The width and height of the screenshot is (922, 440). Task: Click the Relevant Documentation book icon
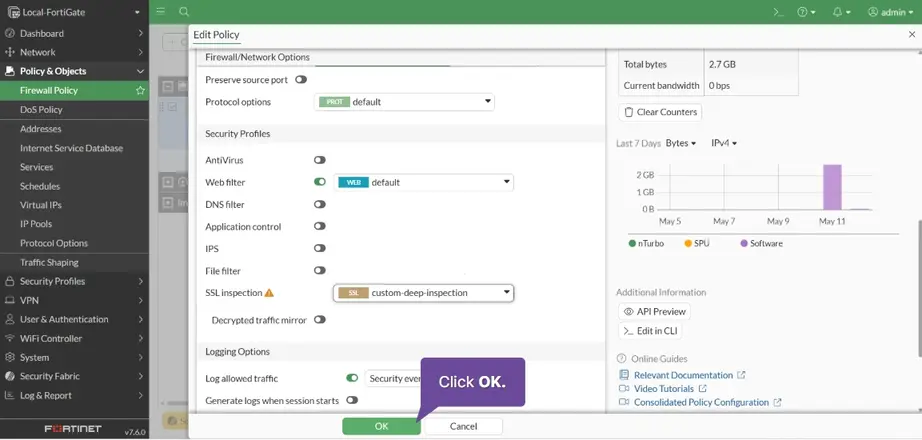pos(624,375)
